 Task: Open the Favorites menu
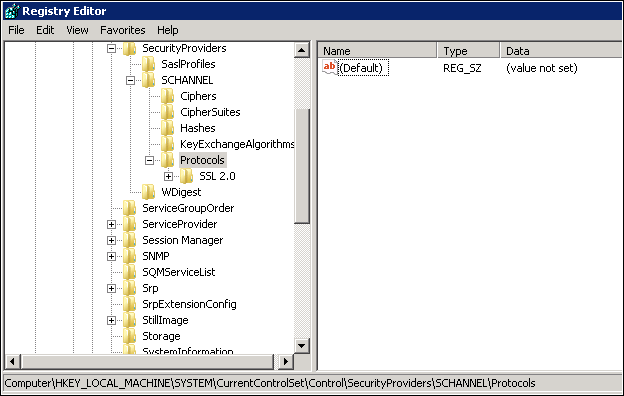click(123, 30)
